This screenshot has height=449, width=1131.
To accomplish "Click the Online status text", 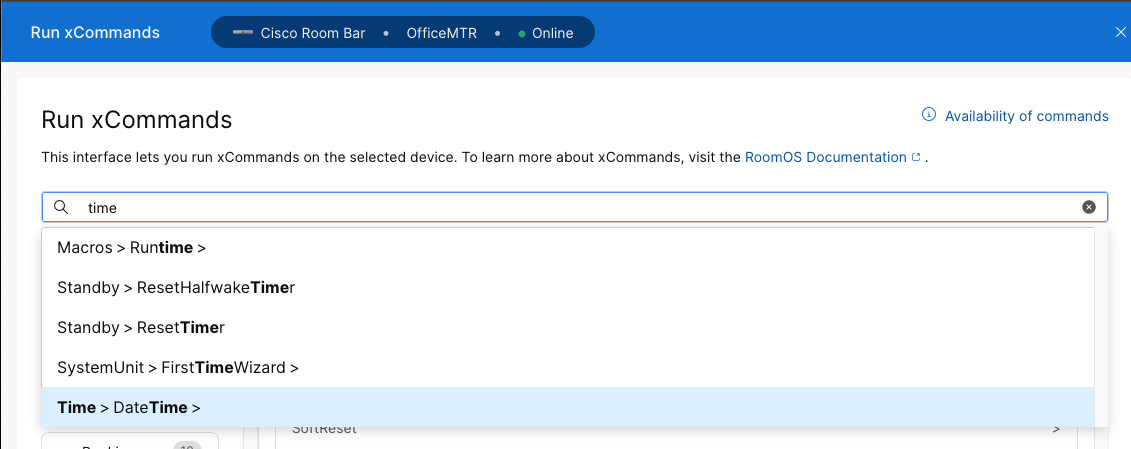I will 552,33.
